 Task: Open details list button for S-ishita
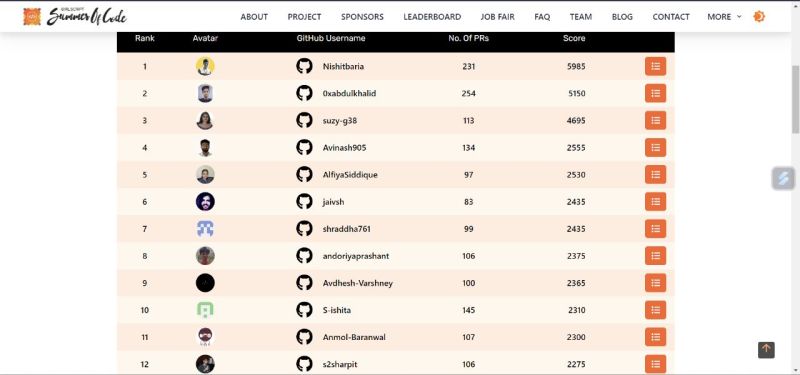click(655, 310)
